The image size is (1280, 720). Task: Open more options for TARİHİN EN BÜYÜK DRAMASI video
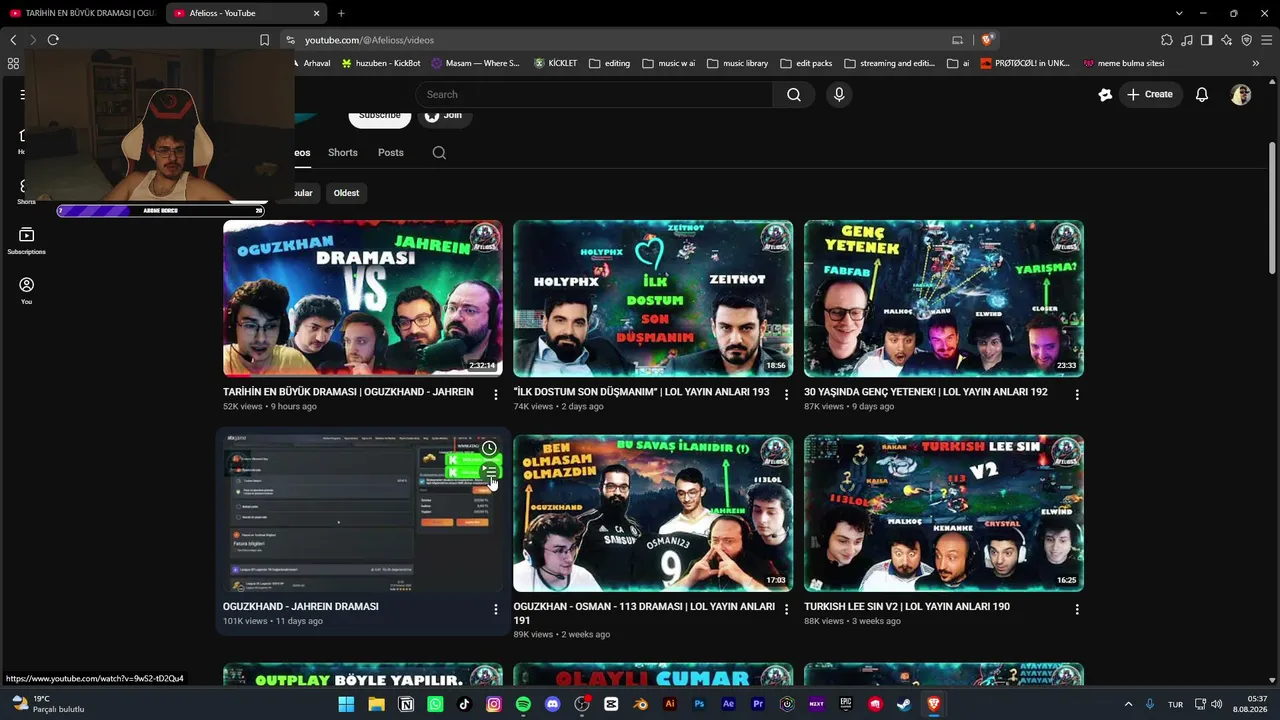click(x=496, y=395)
